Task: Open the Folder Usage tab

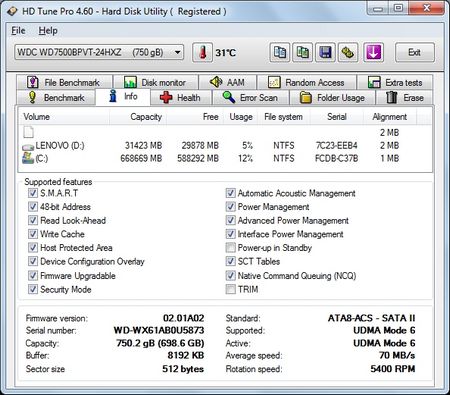Action: coord(332,98)
